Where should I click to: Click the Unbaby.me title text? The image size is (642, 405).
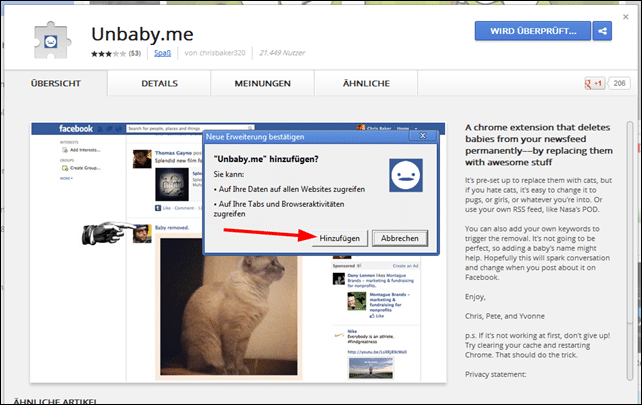click(x=142, y=34)
